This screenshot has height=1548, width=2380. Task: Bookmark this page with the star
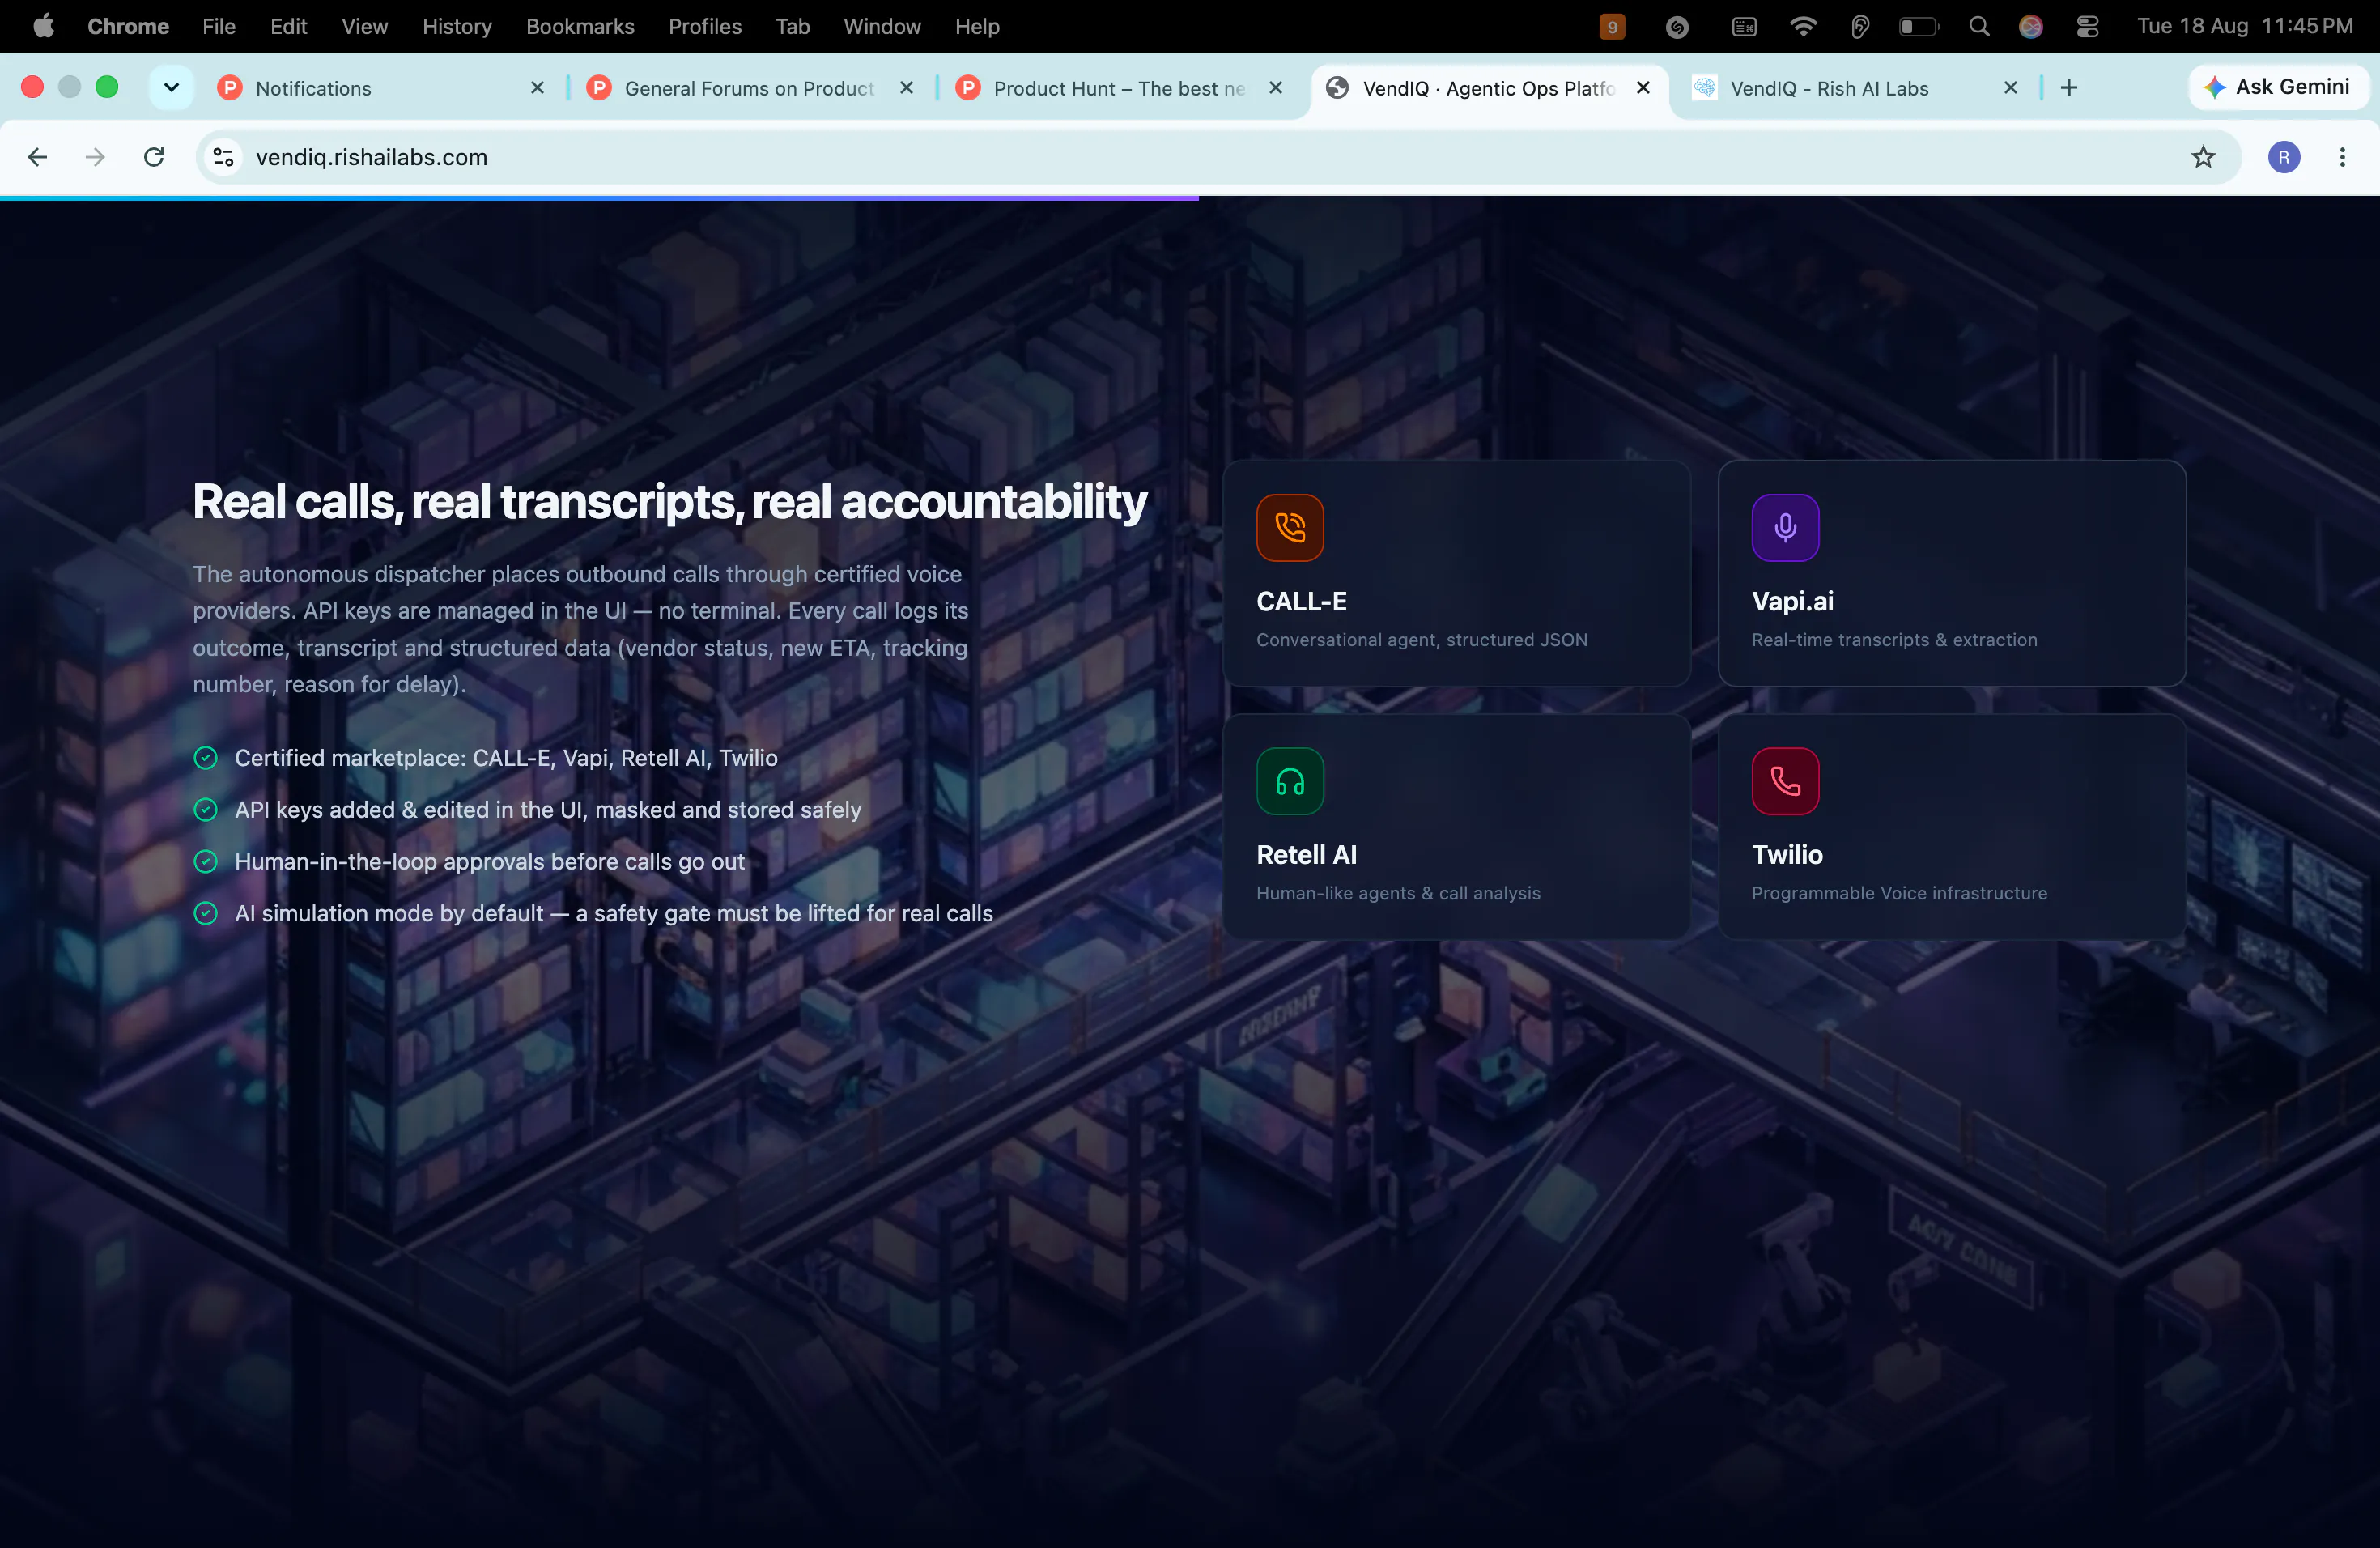tap(2203, 157)
